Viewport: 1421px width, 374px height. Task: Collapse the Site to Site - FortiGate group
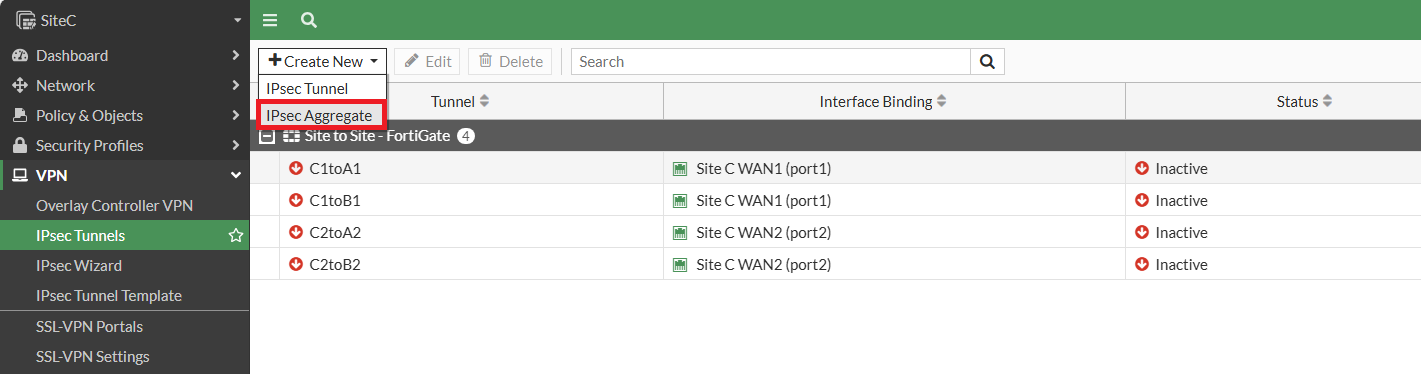pyautogui.click(x=267, y=135)
